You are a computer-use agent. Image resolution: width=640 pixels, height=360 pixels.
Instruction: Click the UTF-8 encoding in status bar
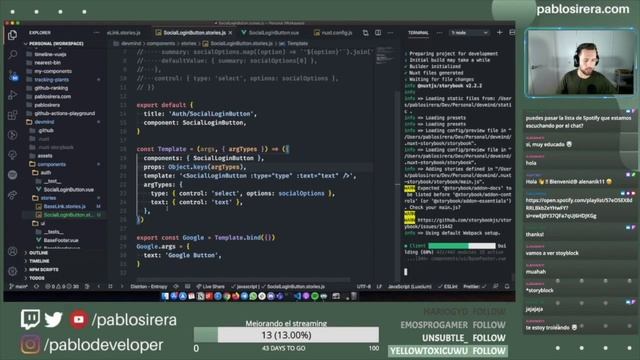(x=364, y=287)
